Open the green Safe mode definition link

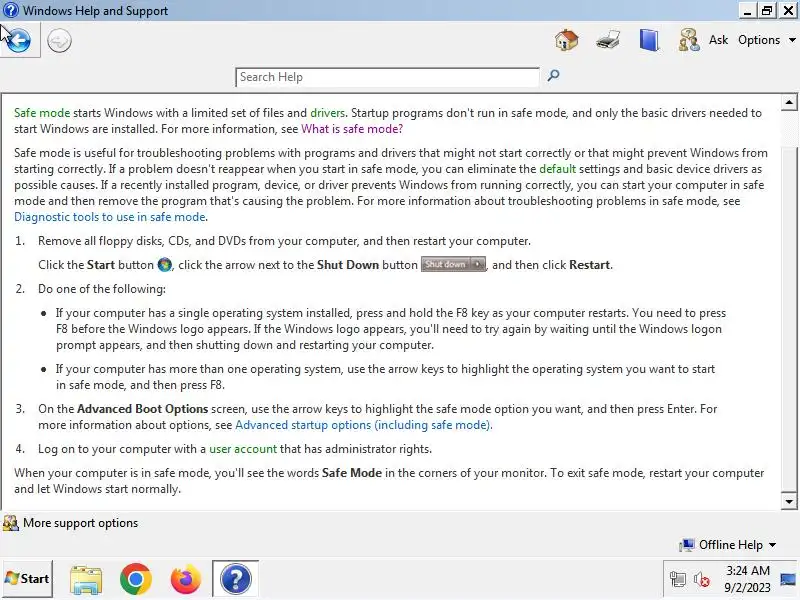[x=42, y=113]
